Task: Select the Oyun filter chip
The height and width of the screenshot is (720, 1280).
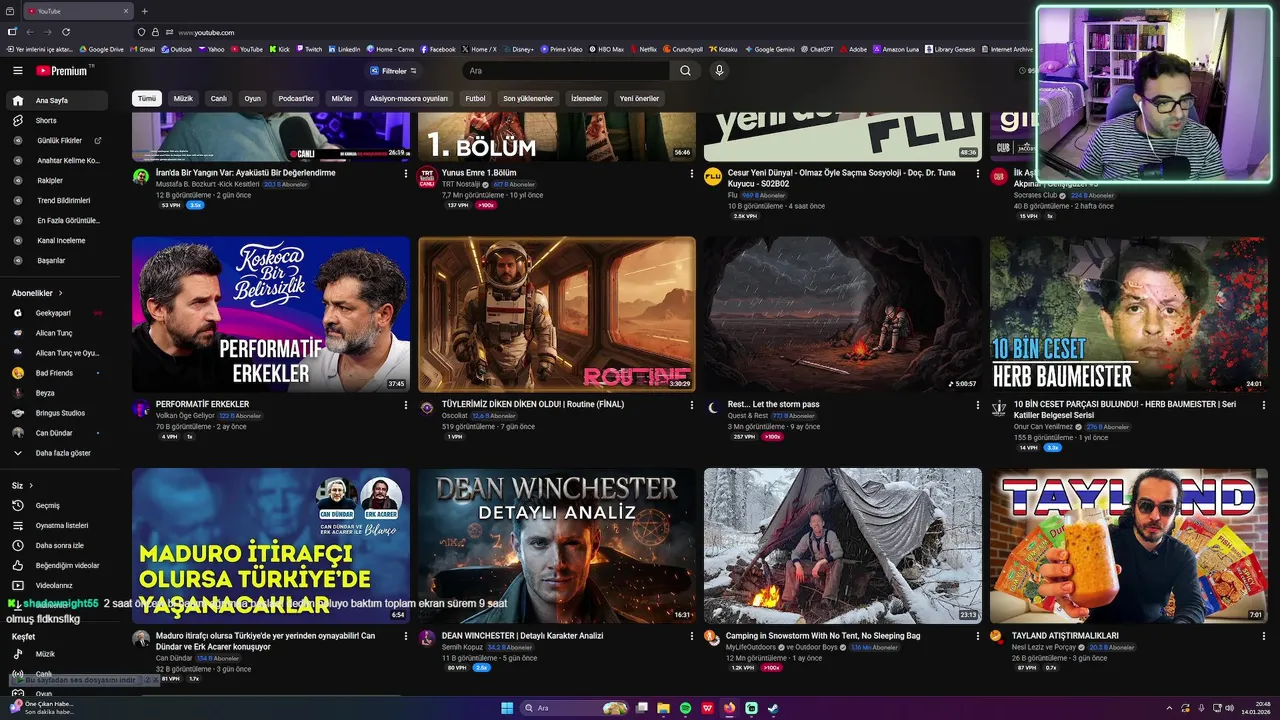Action: (x=253, y=99)
